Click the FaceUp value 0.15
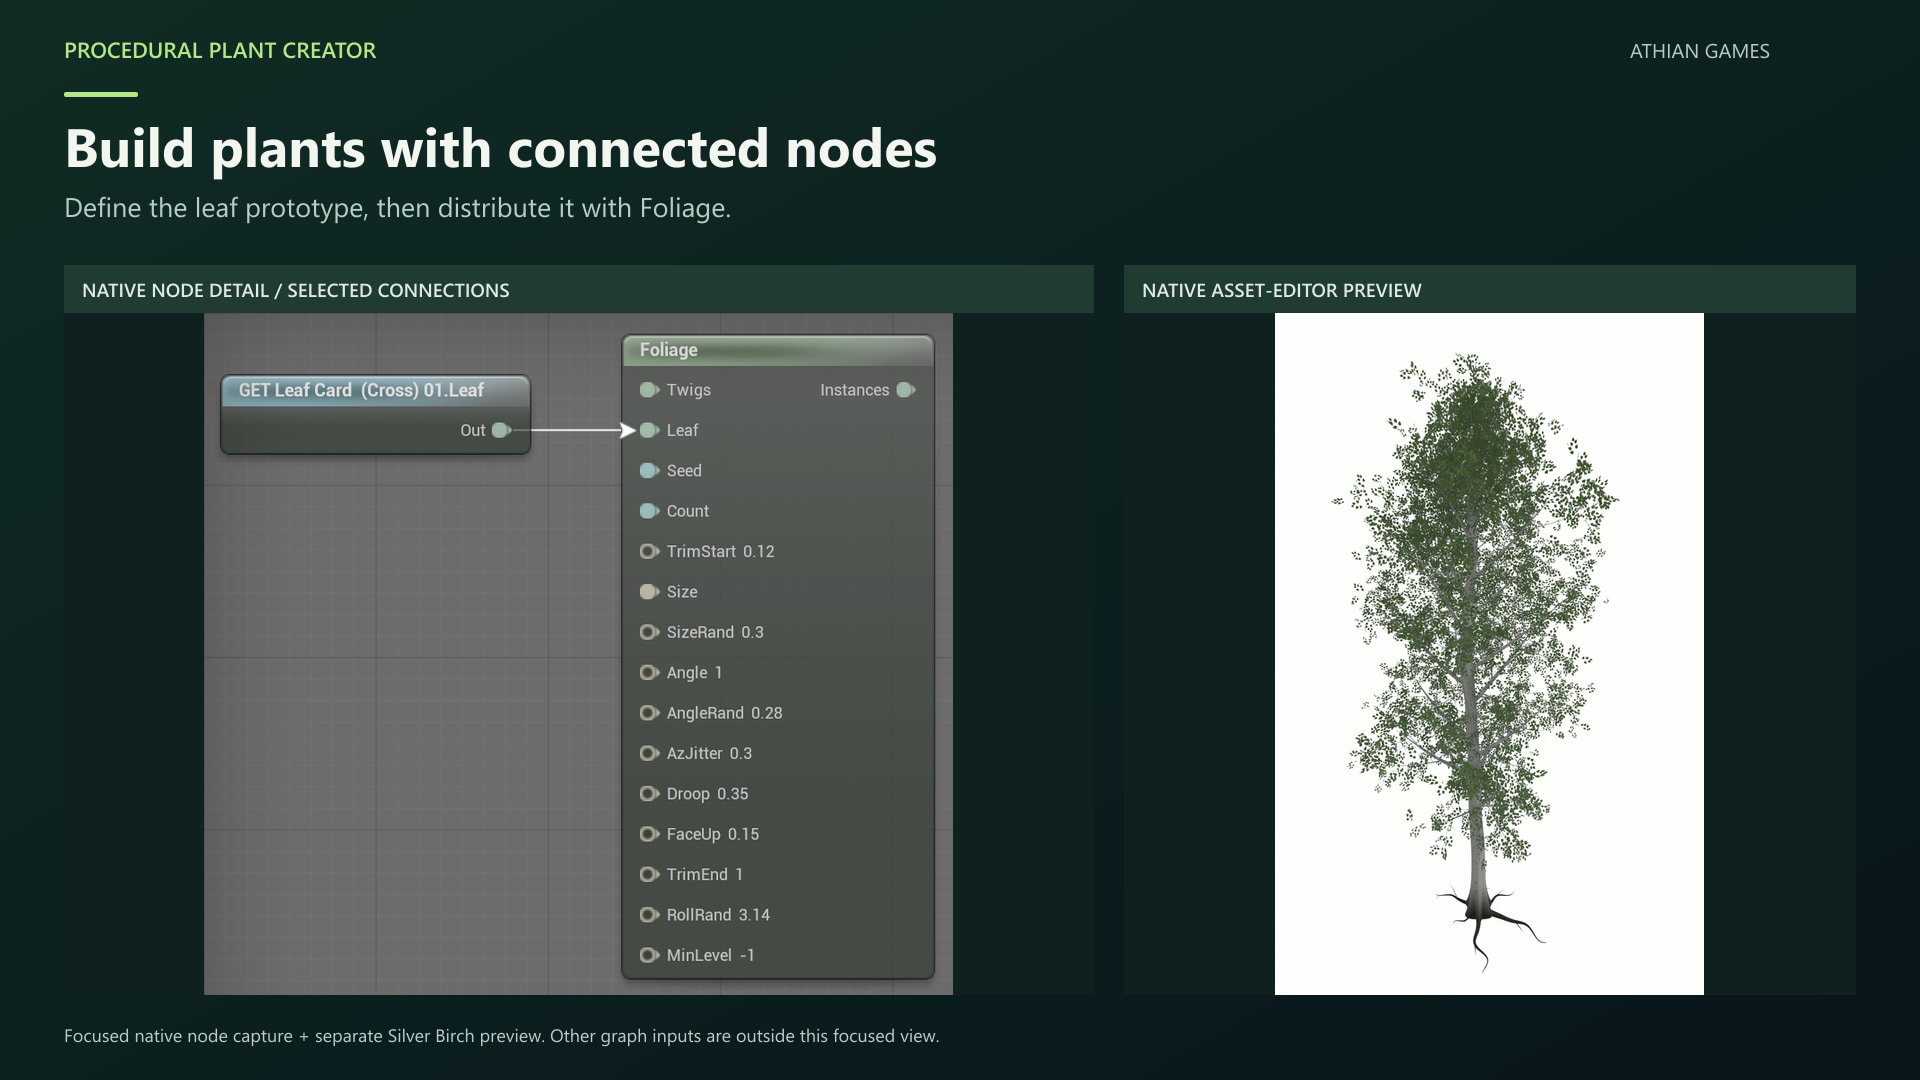The width and height of the screenshot is (1920, 1080). [743, 834]
